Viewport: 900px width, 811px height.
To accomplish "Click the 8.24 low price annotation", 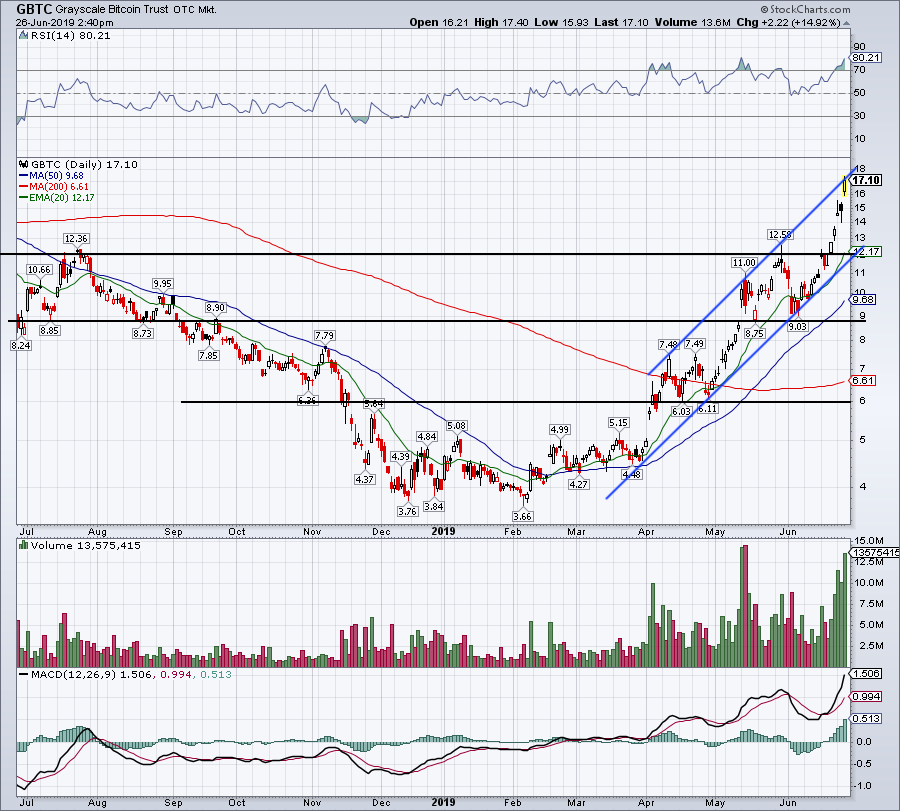I will tap(21, 345).
